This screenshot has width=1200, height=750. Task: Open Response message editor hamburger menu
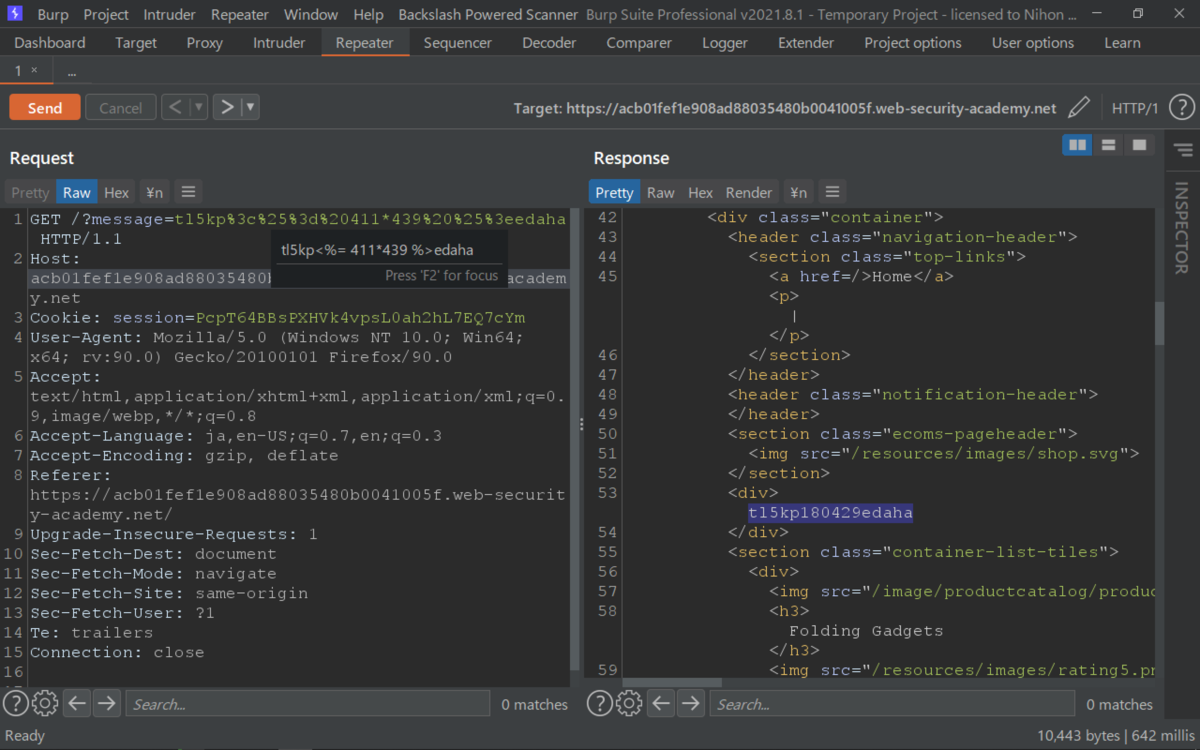(x=832, y=192)
